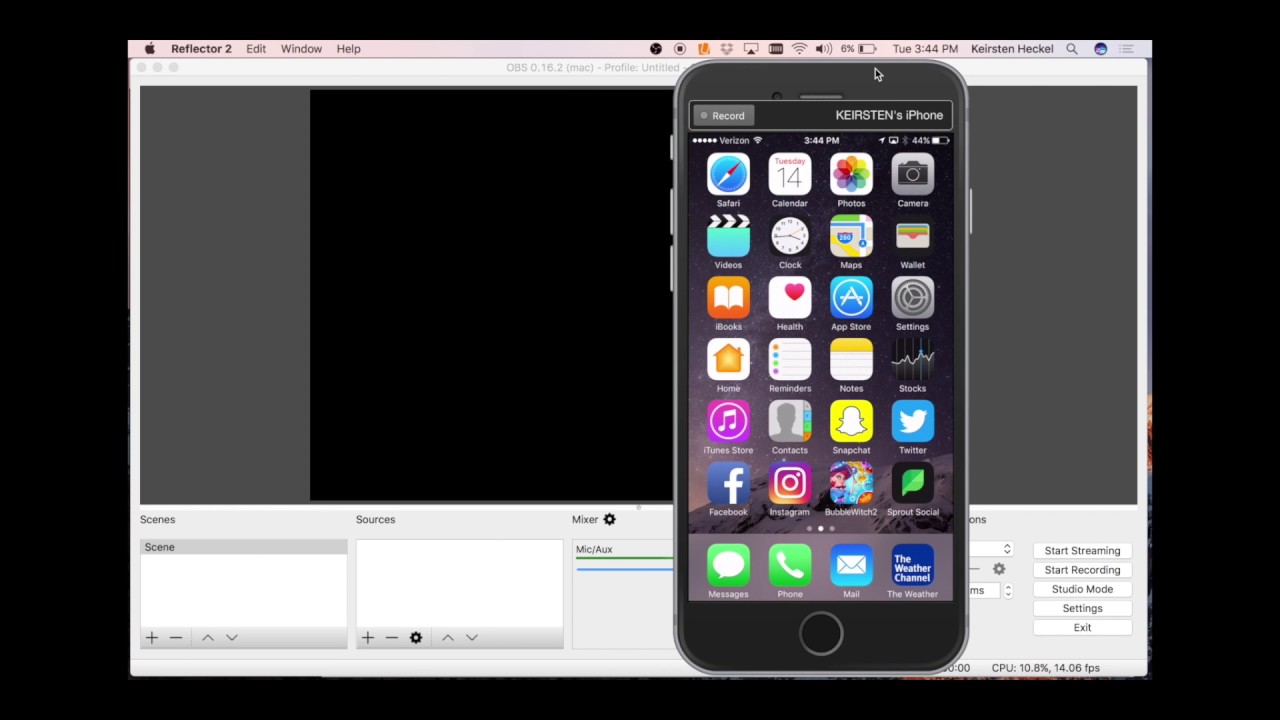Add a new scene with plus button
Screen dimensions: 1280x720
coord(152,638)
